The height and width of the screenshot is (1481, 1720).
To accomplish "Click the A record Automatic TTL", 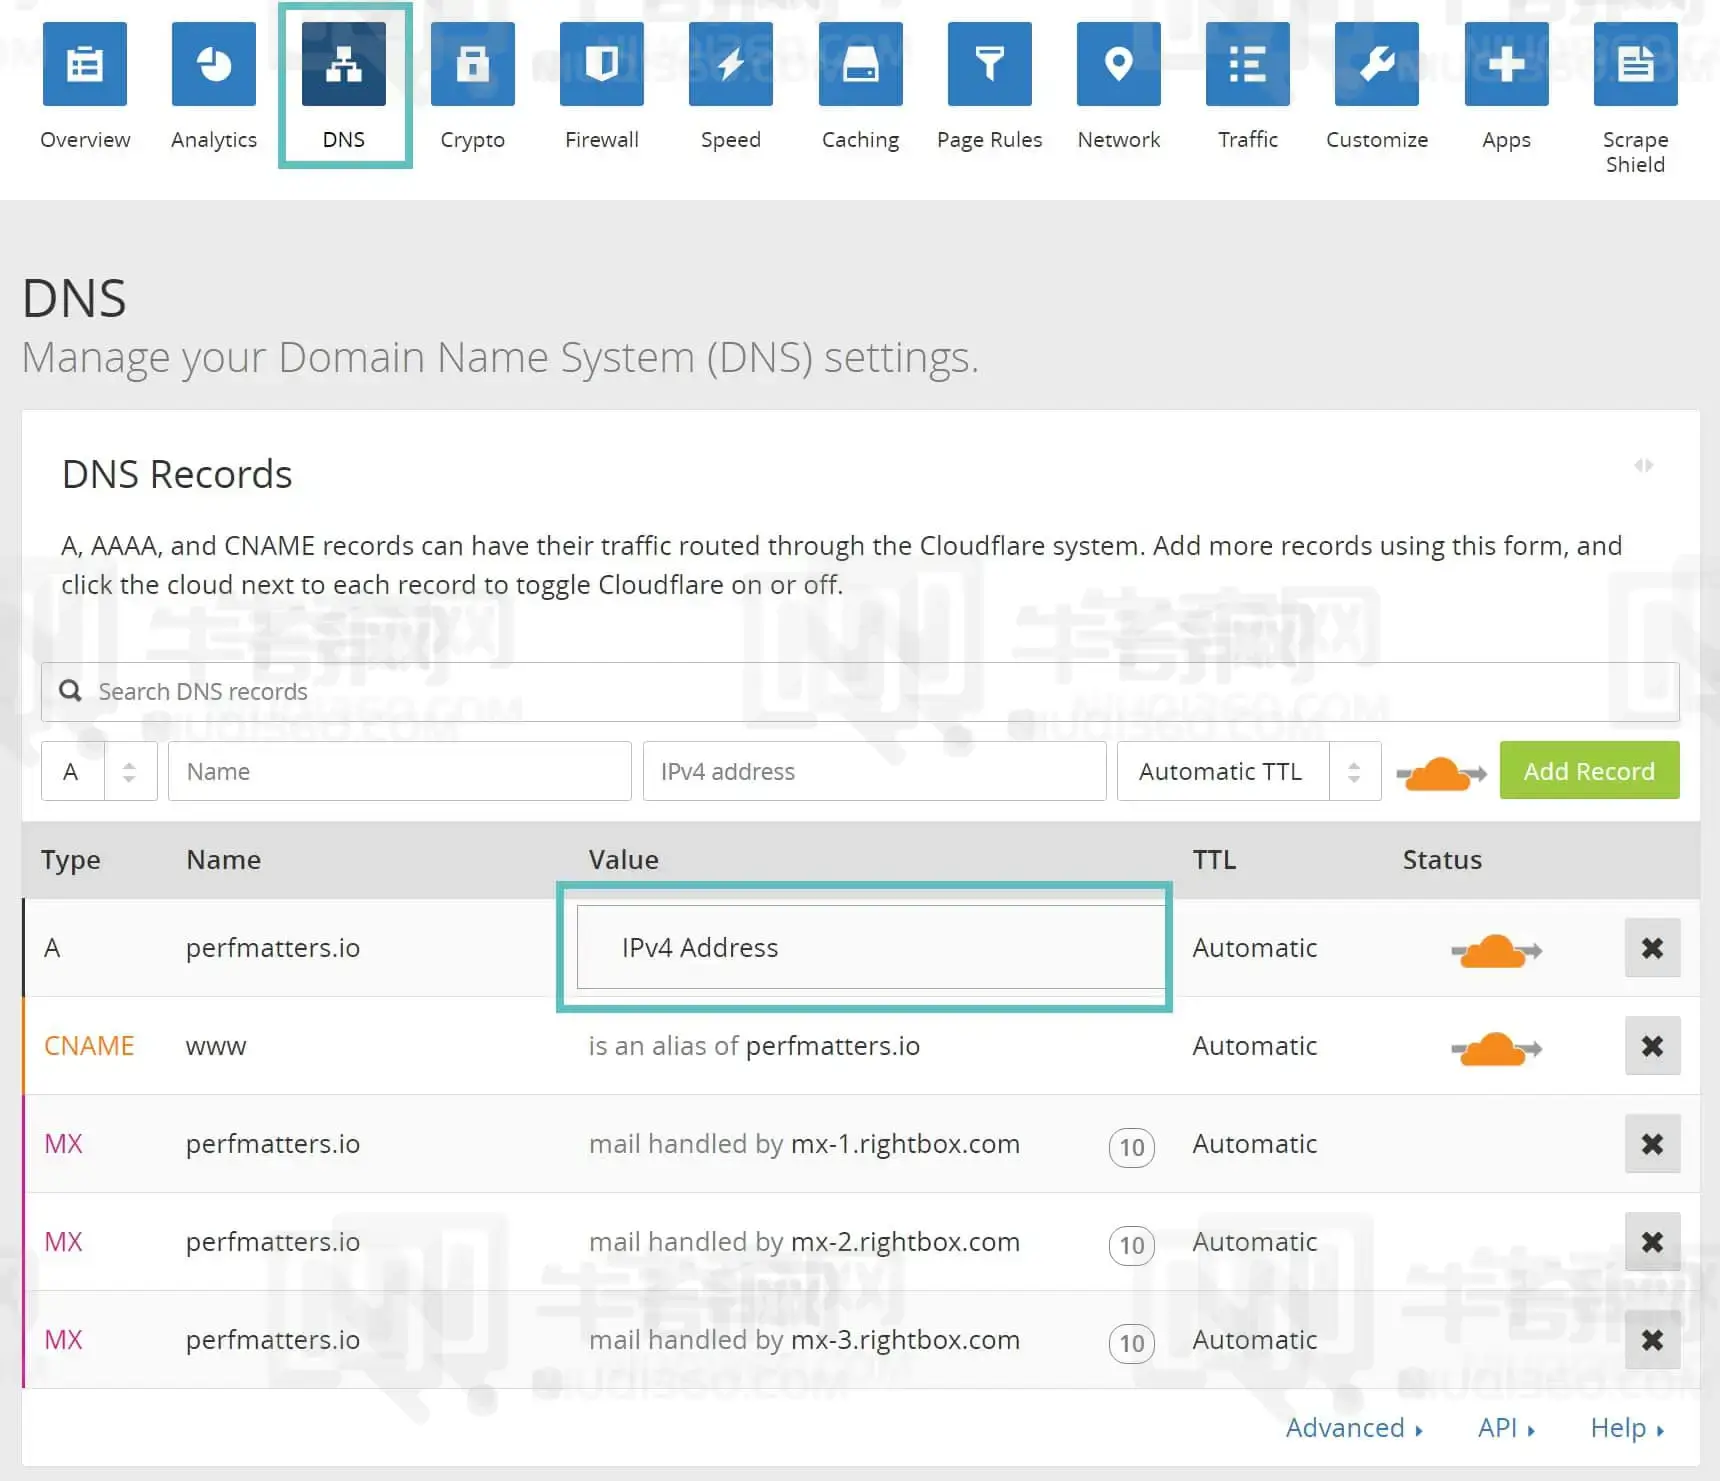I will (x=1255, y=948).
